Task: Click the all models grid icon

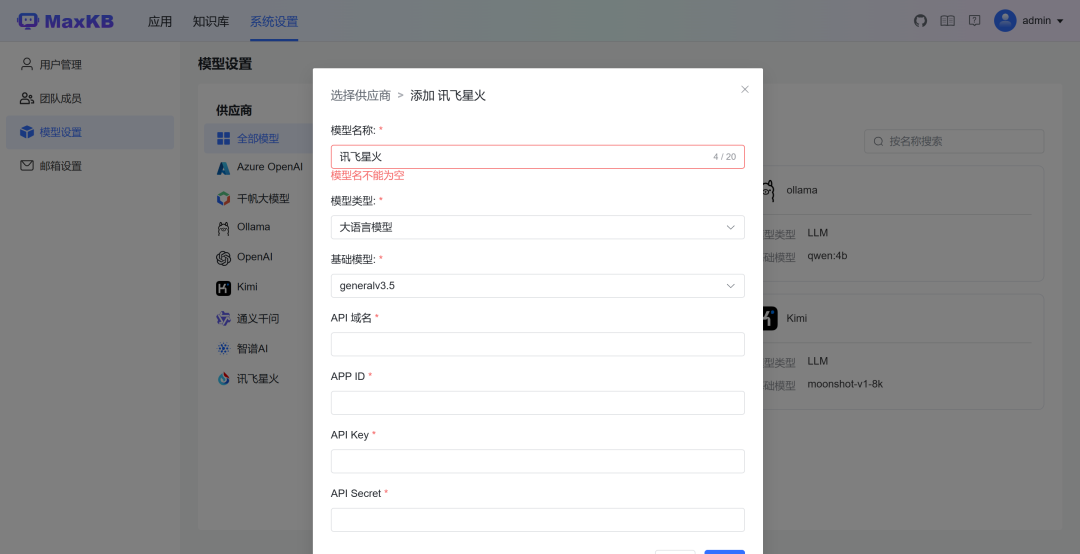Action: tap(223, 138)
